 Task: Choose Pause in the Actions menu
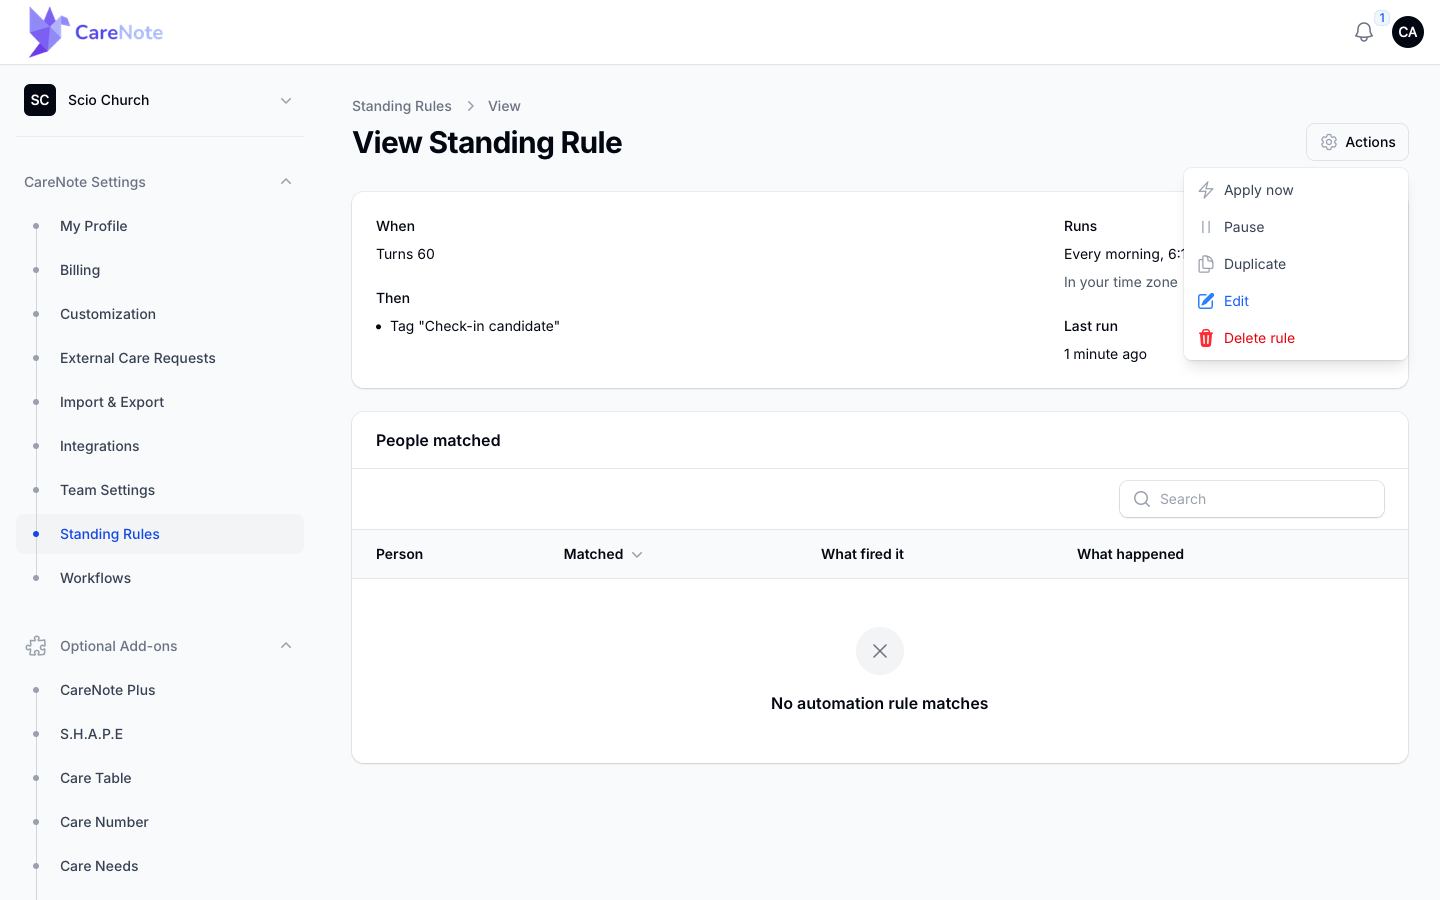(1296, 227)
